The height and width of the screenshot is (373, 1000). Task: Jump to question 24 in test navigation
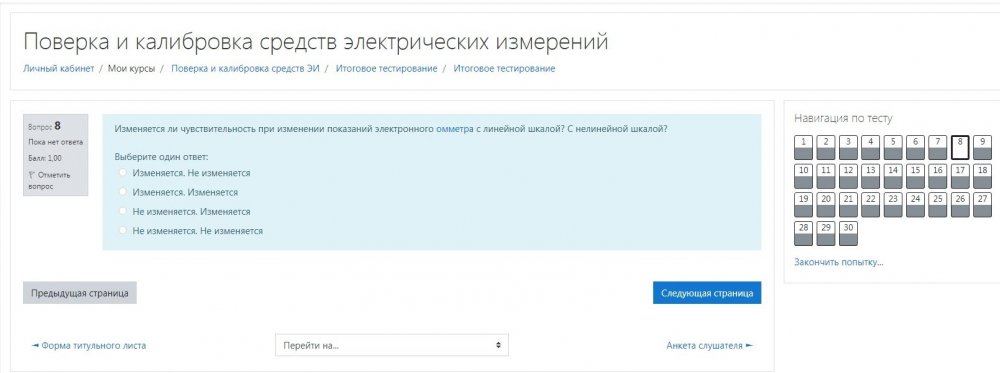pyautogui.click(x=915, y=205)
